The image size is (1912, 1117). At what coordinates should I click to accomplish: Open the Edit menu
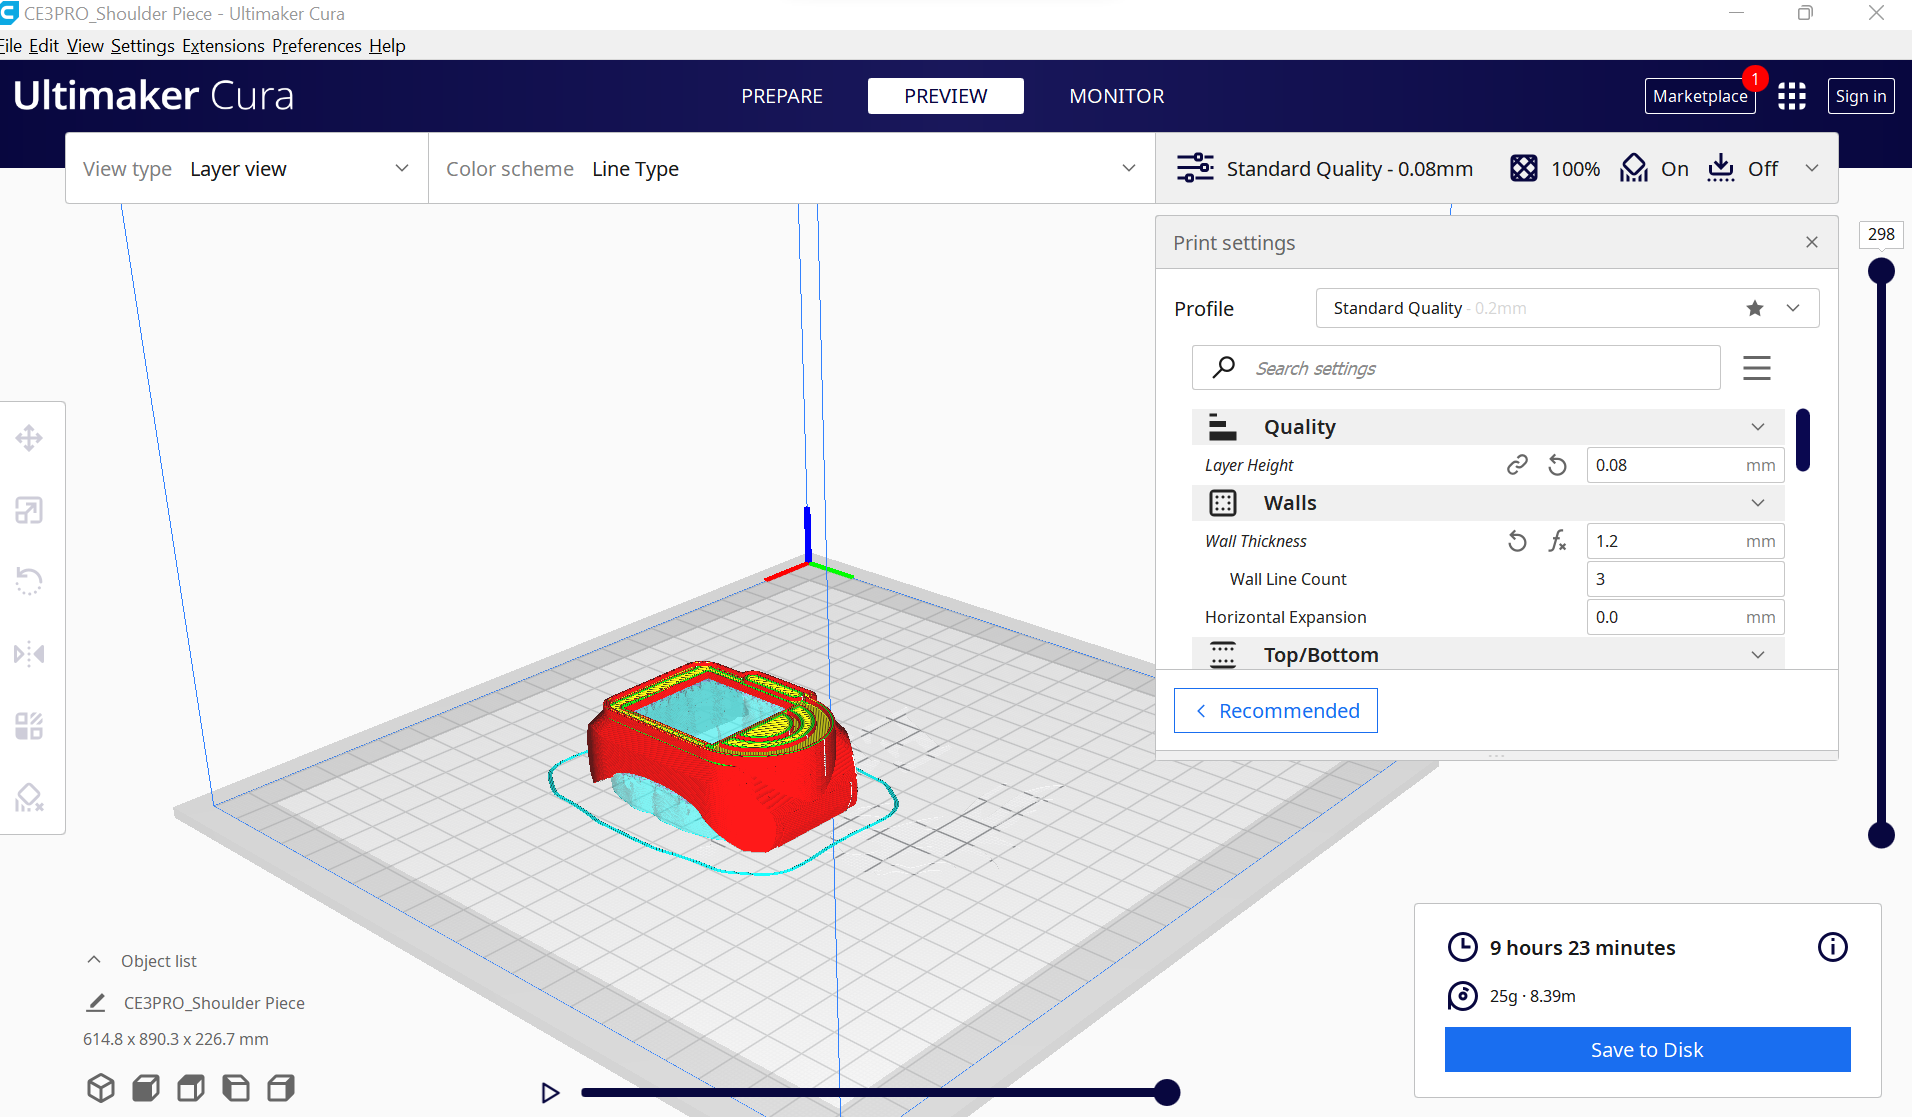point(44,46)
